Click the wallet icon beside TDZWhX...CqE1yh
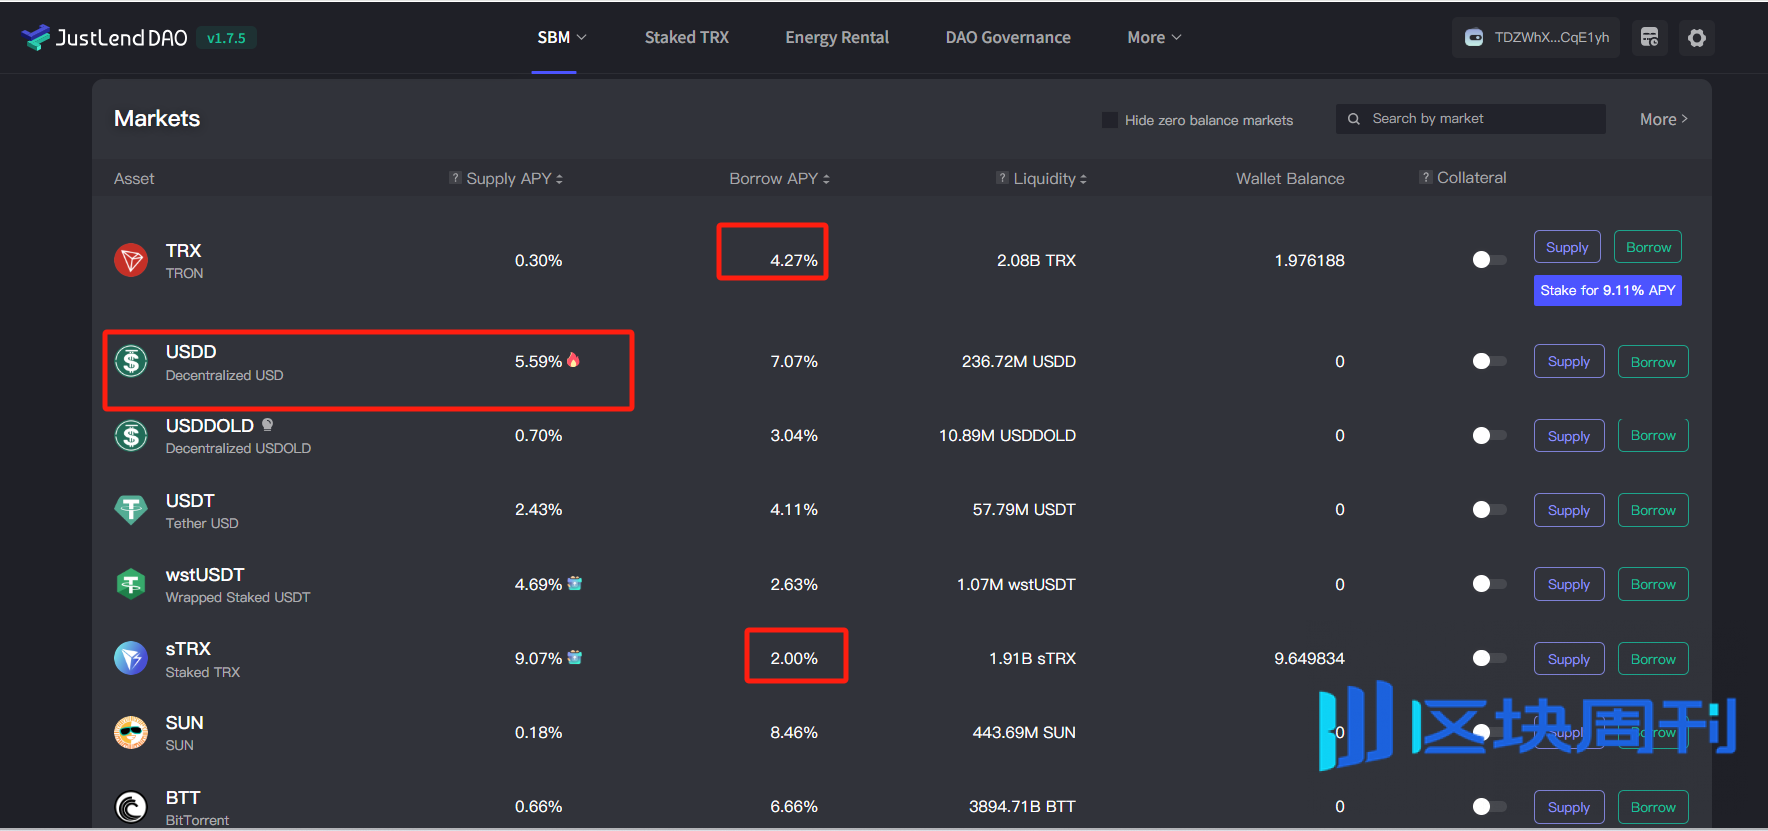The width and height of the screenshot is (1768, 831). (x=1474, y=38)
